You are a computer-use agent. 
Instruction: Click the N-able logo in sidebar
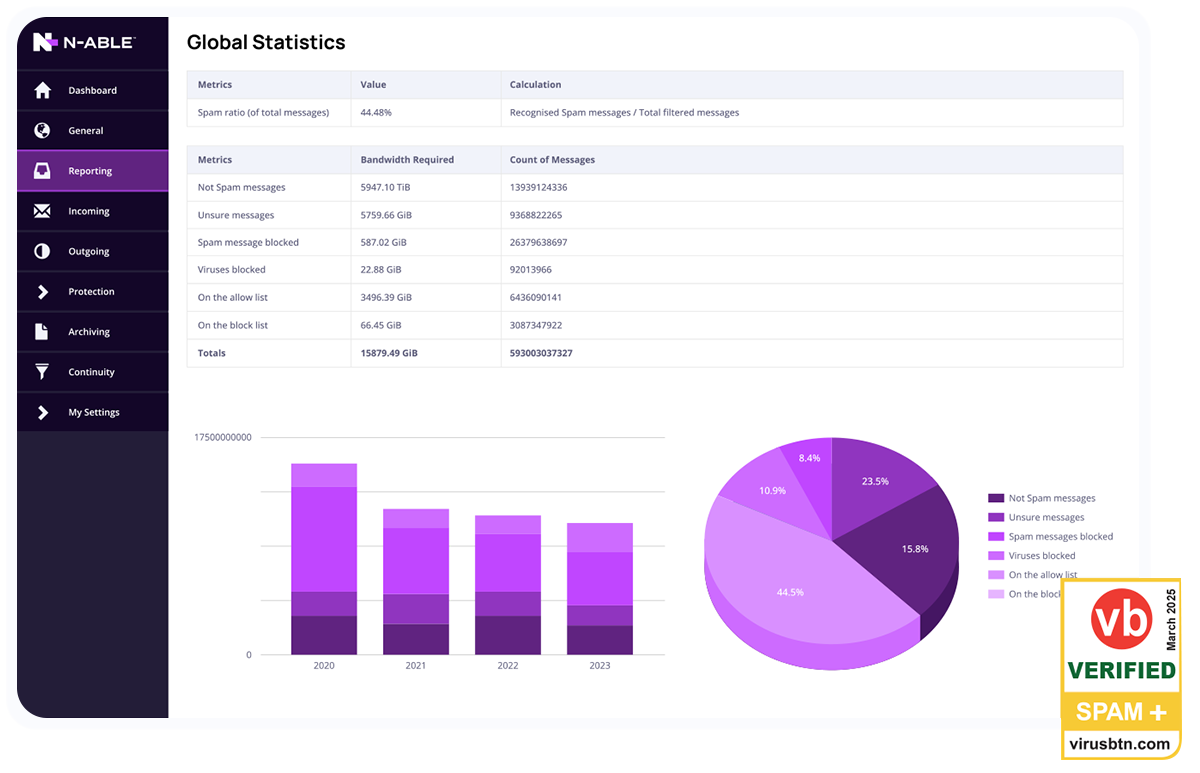tap(83, 42)
